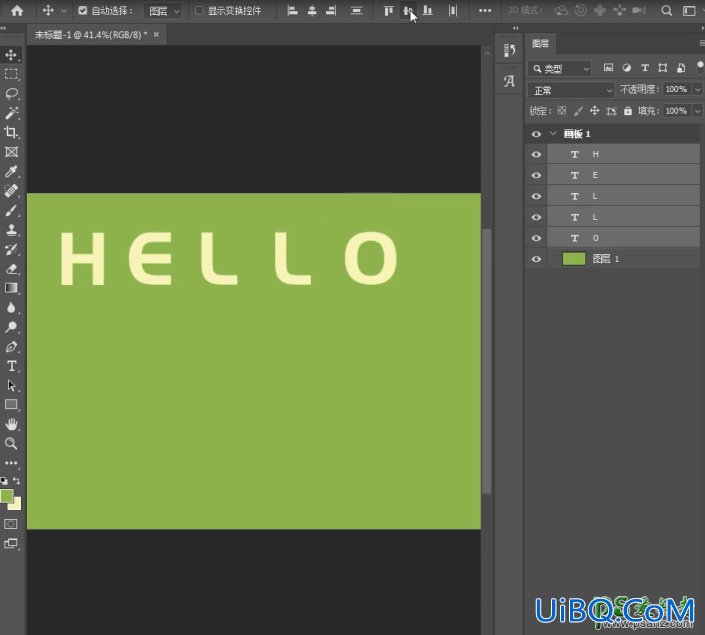Align vertical centers of layers
The height and width of the screenshot is (635, 705).
[x=408, y=10]
